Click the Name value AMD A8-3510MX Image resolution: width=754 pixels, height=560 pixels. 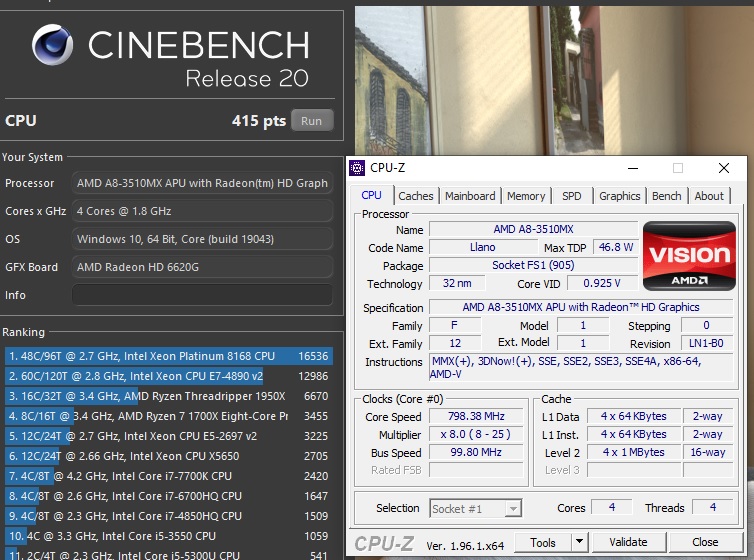click(533, 229)
